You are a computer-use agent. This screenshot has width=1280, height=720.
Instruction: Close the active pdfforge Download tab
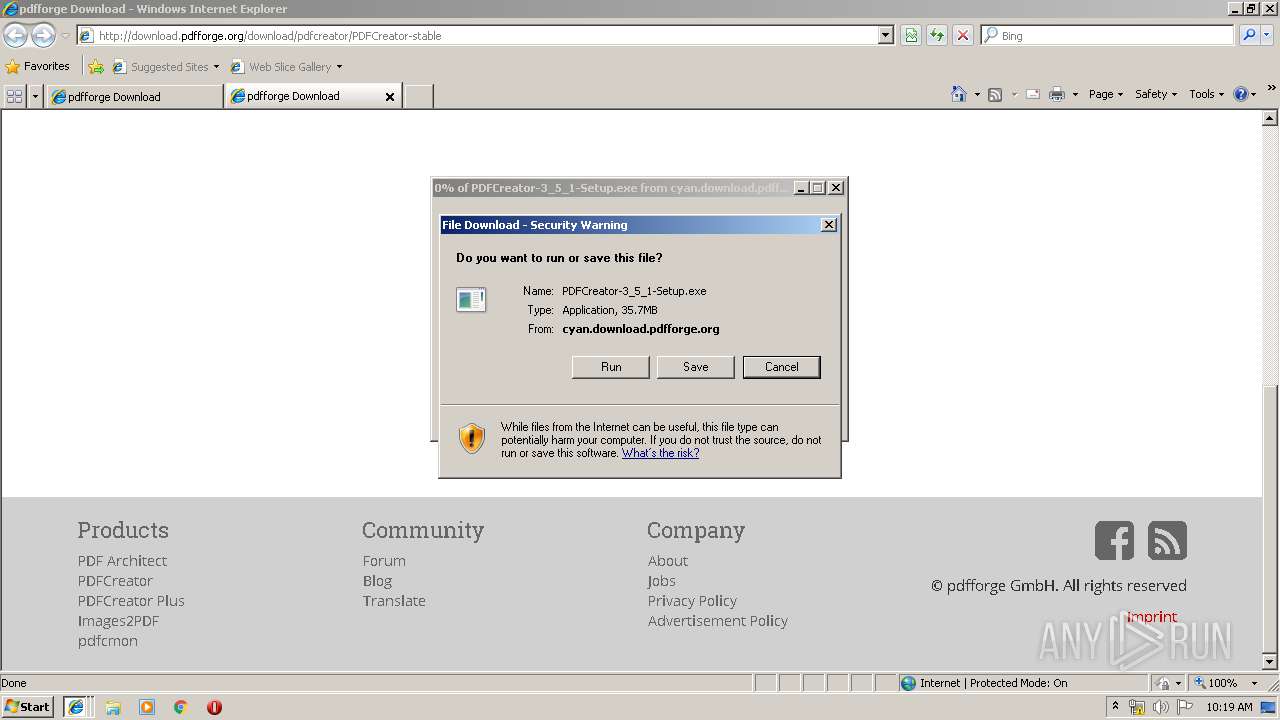click(390, 97)
